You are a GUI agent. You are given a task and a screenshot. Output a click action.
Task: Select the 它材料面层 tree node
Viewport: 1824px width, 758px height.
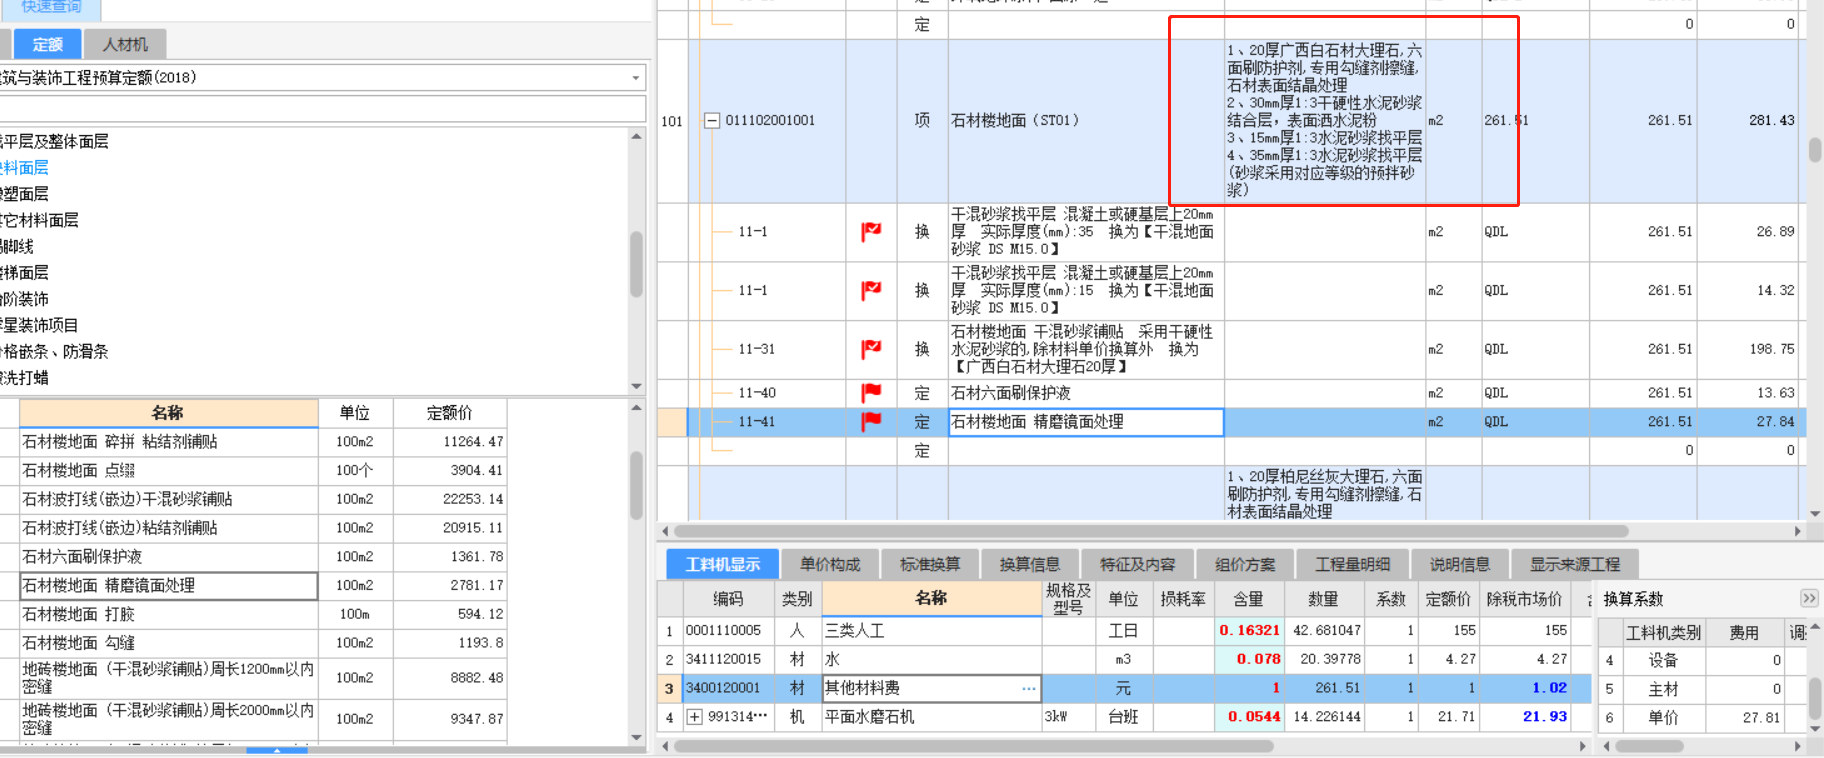(39, 220)
